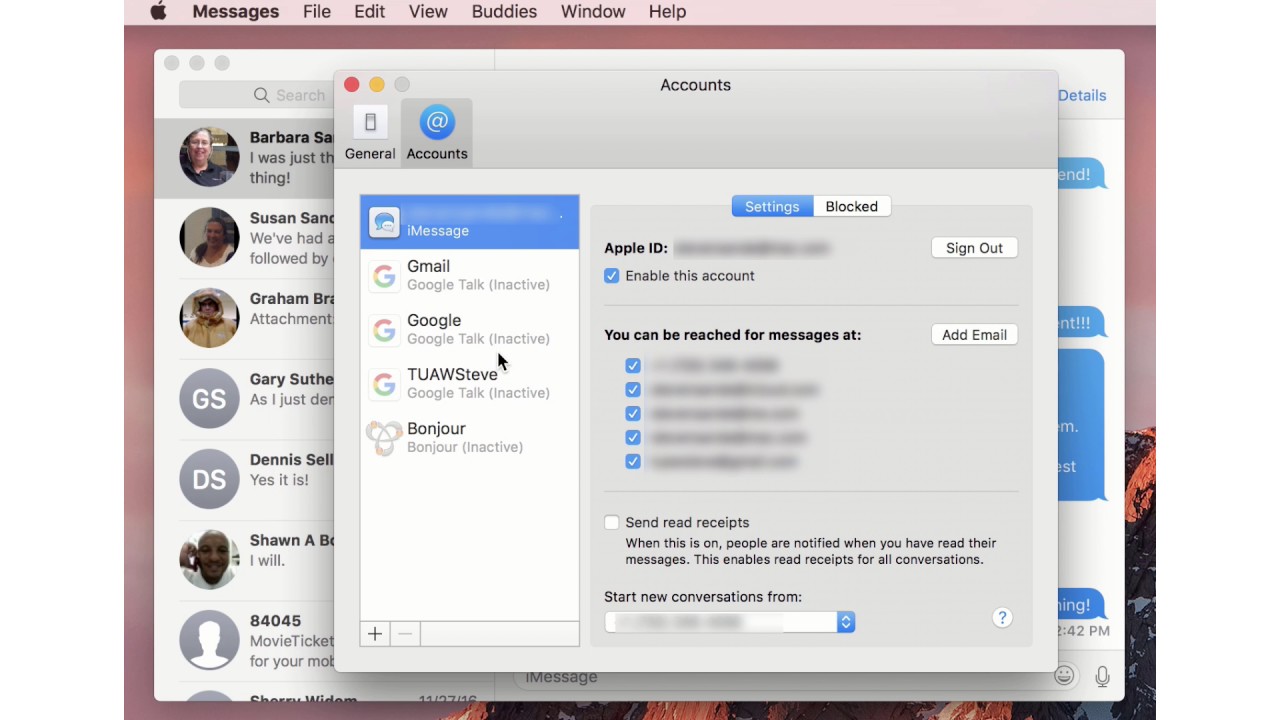Click the search magnifier icon in Messages
This screenshot has height=720, width=1280.
(262, 95)
